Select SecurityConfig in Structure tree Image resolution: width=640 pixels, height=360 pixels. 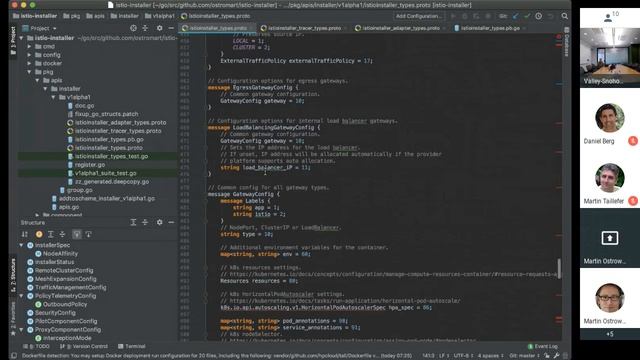tap(51, 313)
